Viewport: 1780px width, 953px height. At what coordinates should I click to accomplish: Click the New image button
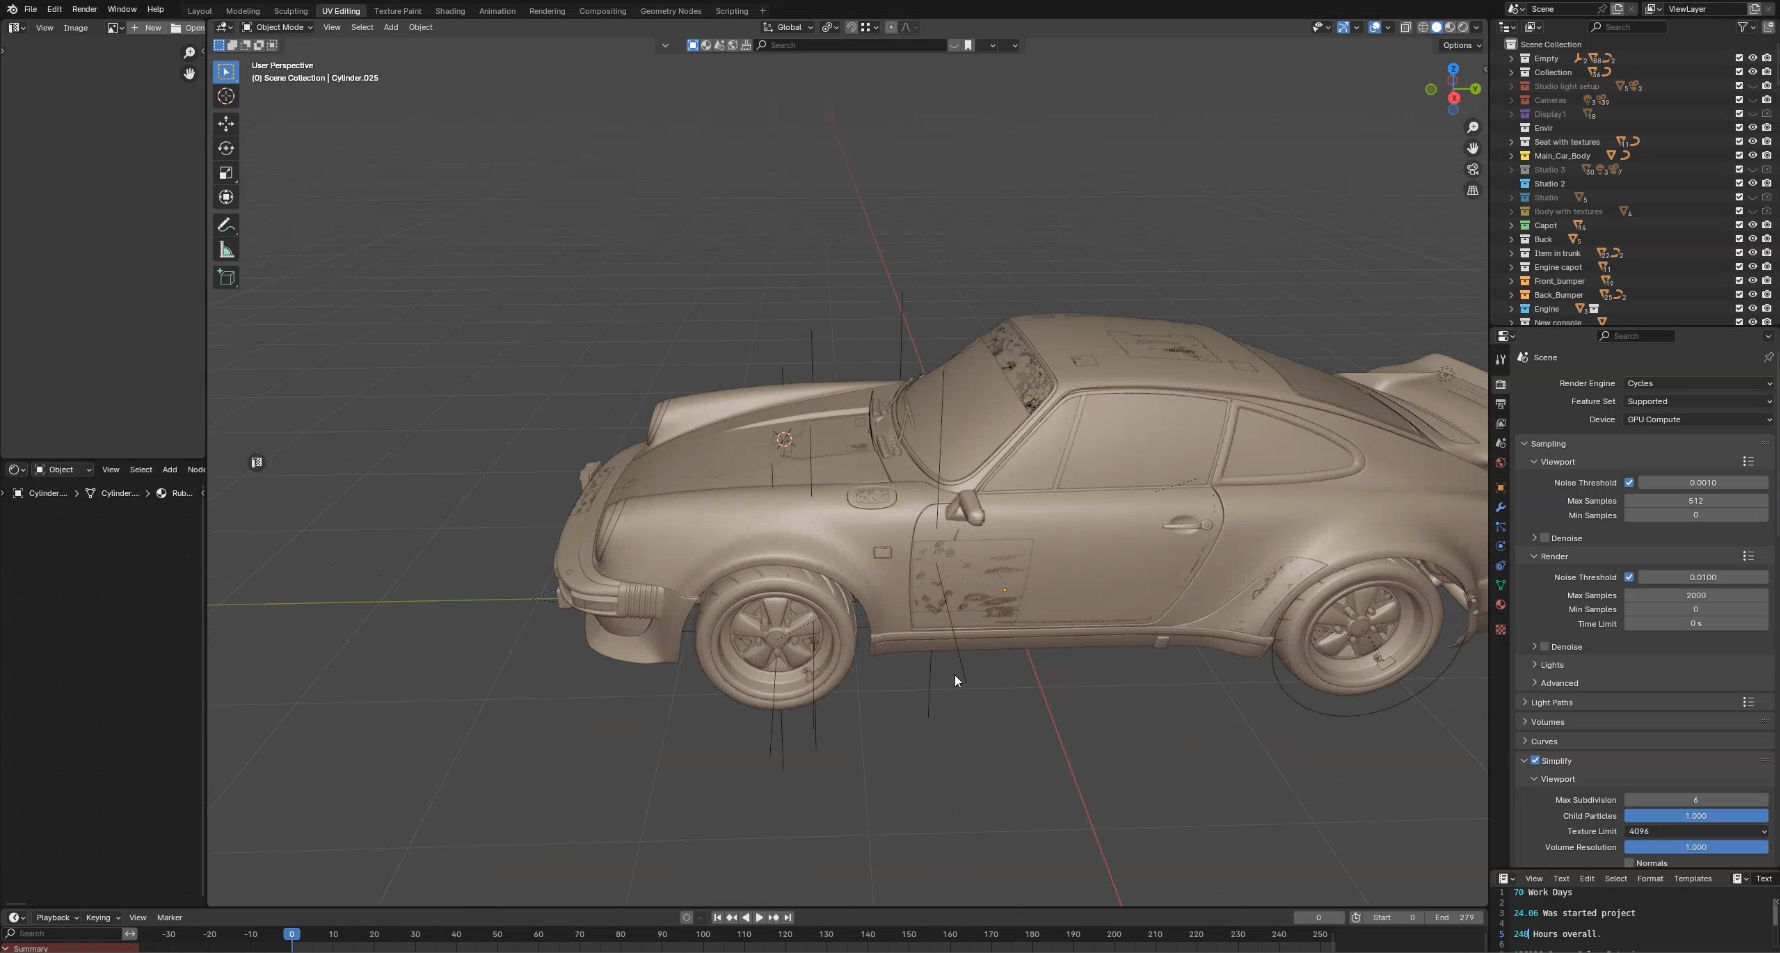[147, 28]
